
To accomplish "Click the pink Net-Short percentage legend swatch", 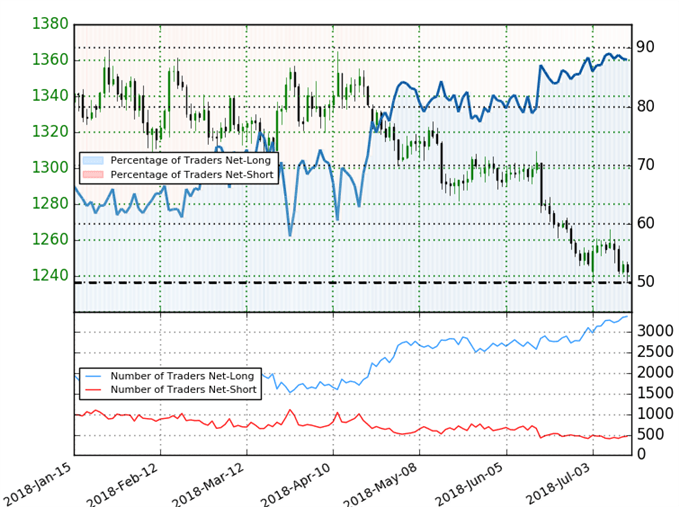I will [93, 174].
